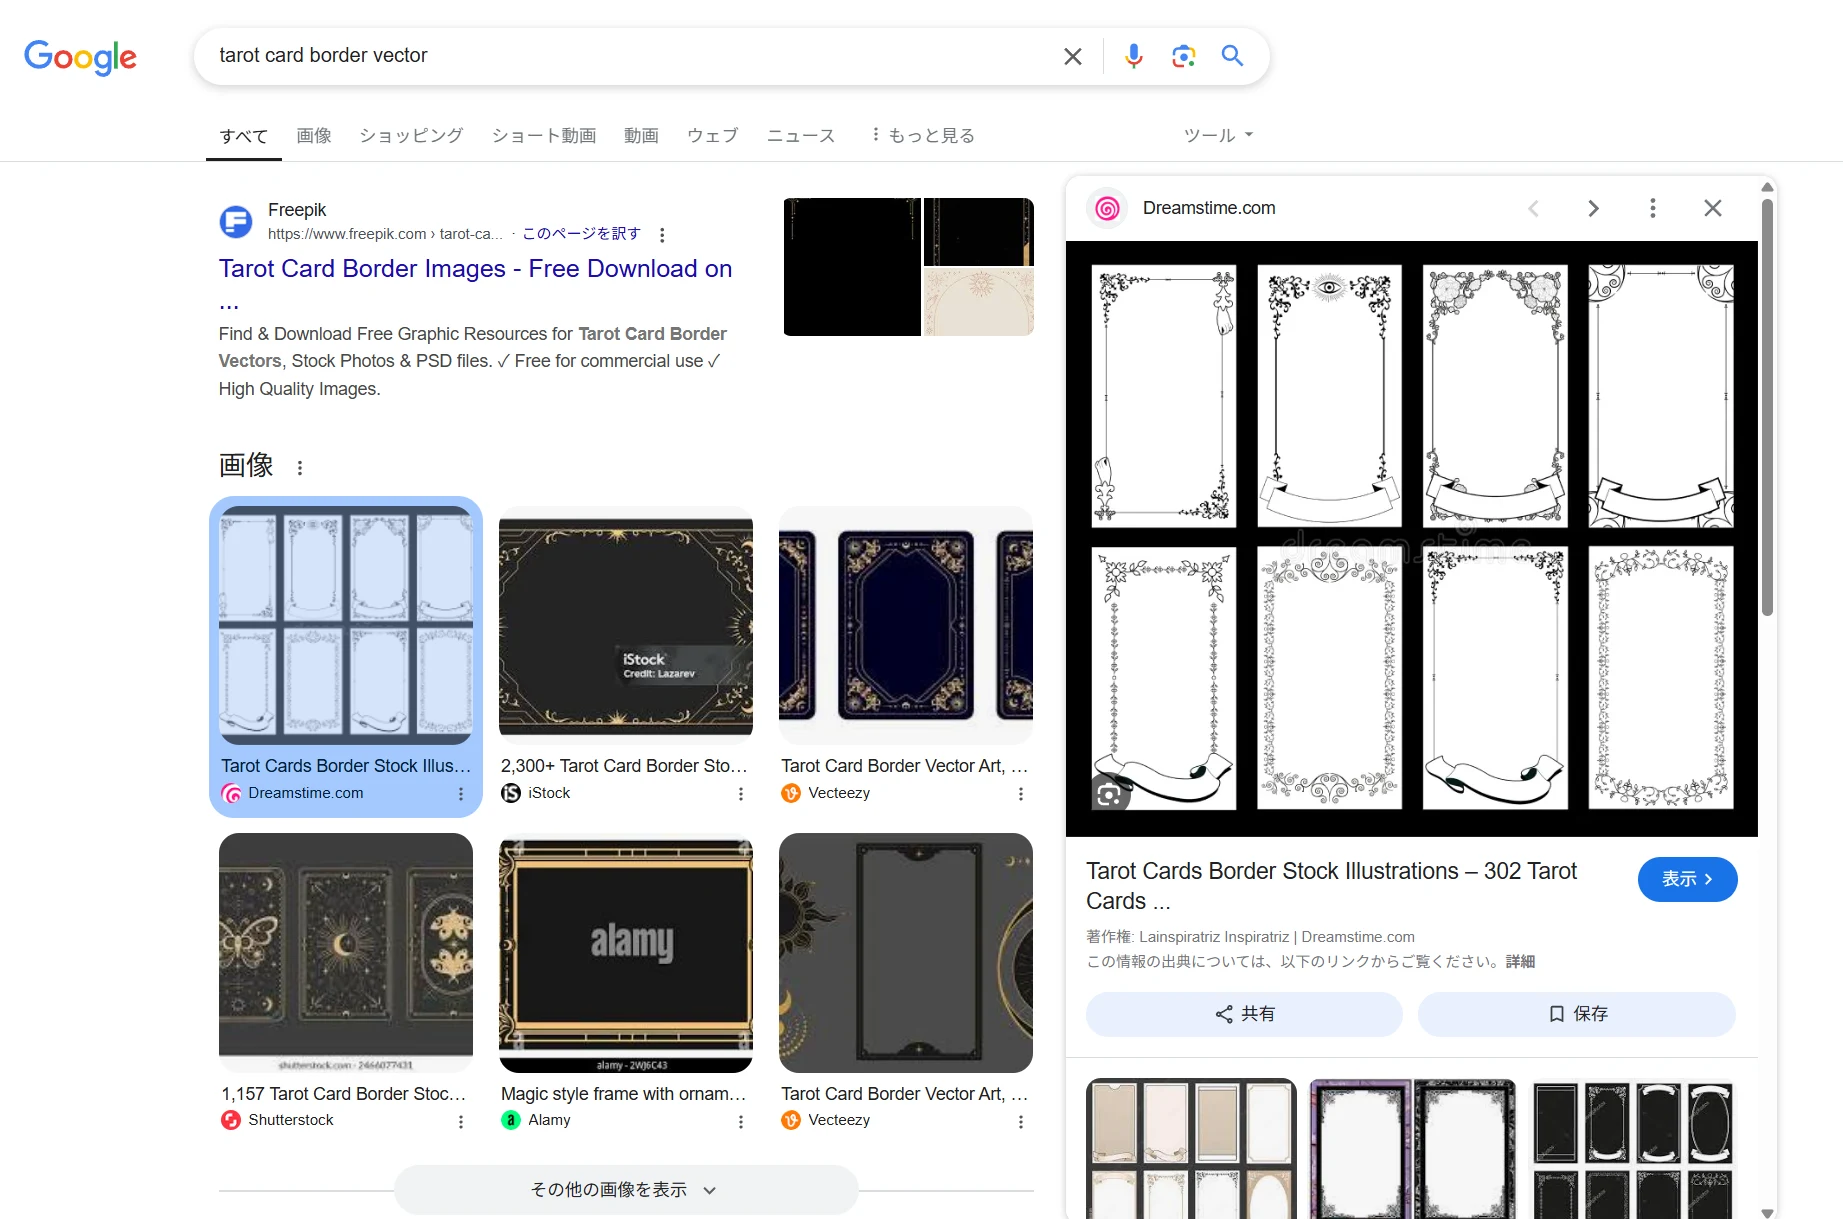1843x1219 pixels.
Task: Switch to the 動画 tab
Action: (x=641, y=135)
